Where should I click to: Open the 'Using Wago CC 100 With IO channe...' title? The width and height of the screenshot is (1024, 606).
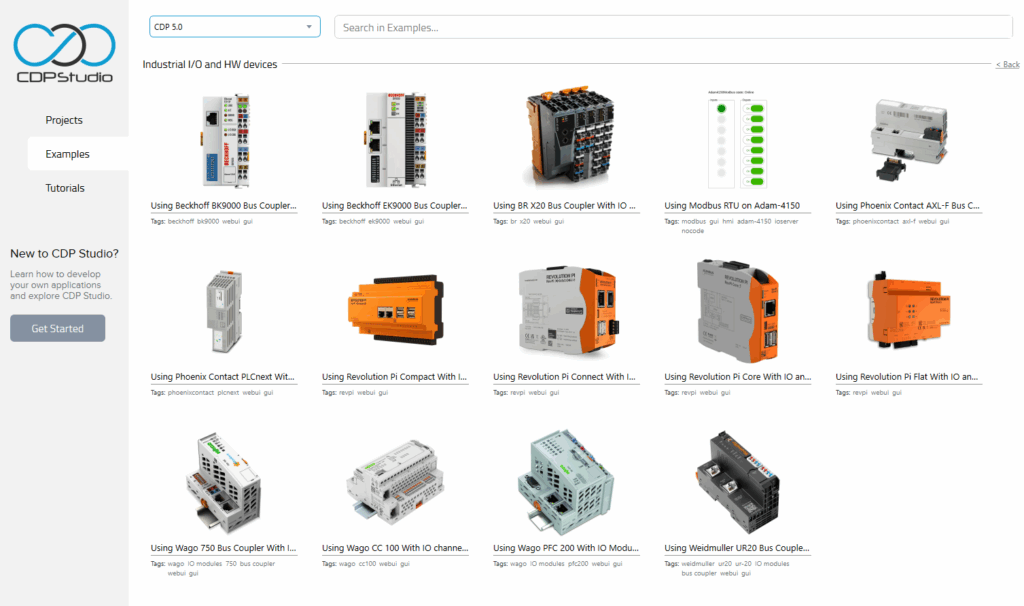(395, 548)
